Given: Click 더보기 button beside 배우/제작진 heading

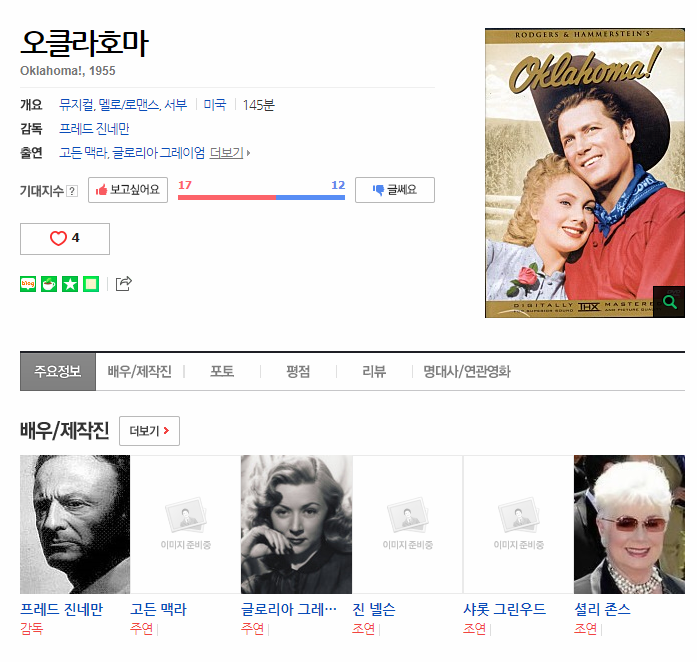Looking at the screenshot, I should tap(149, 431).
